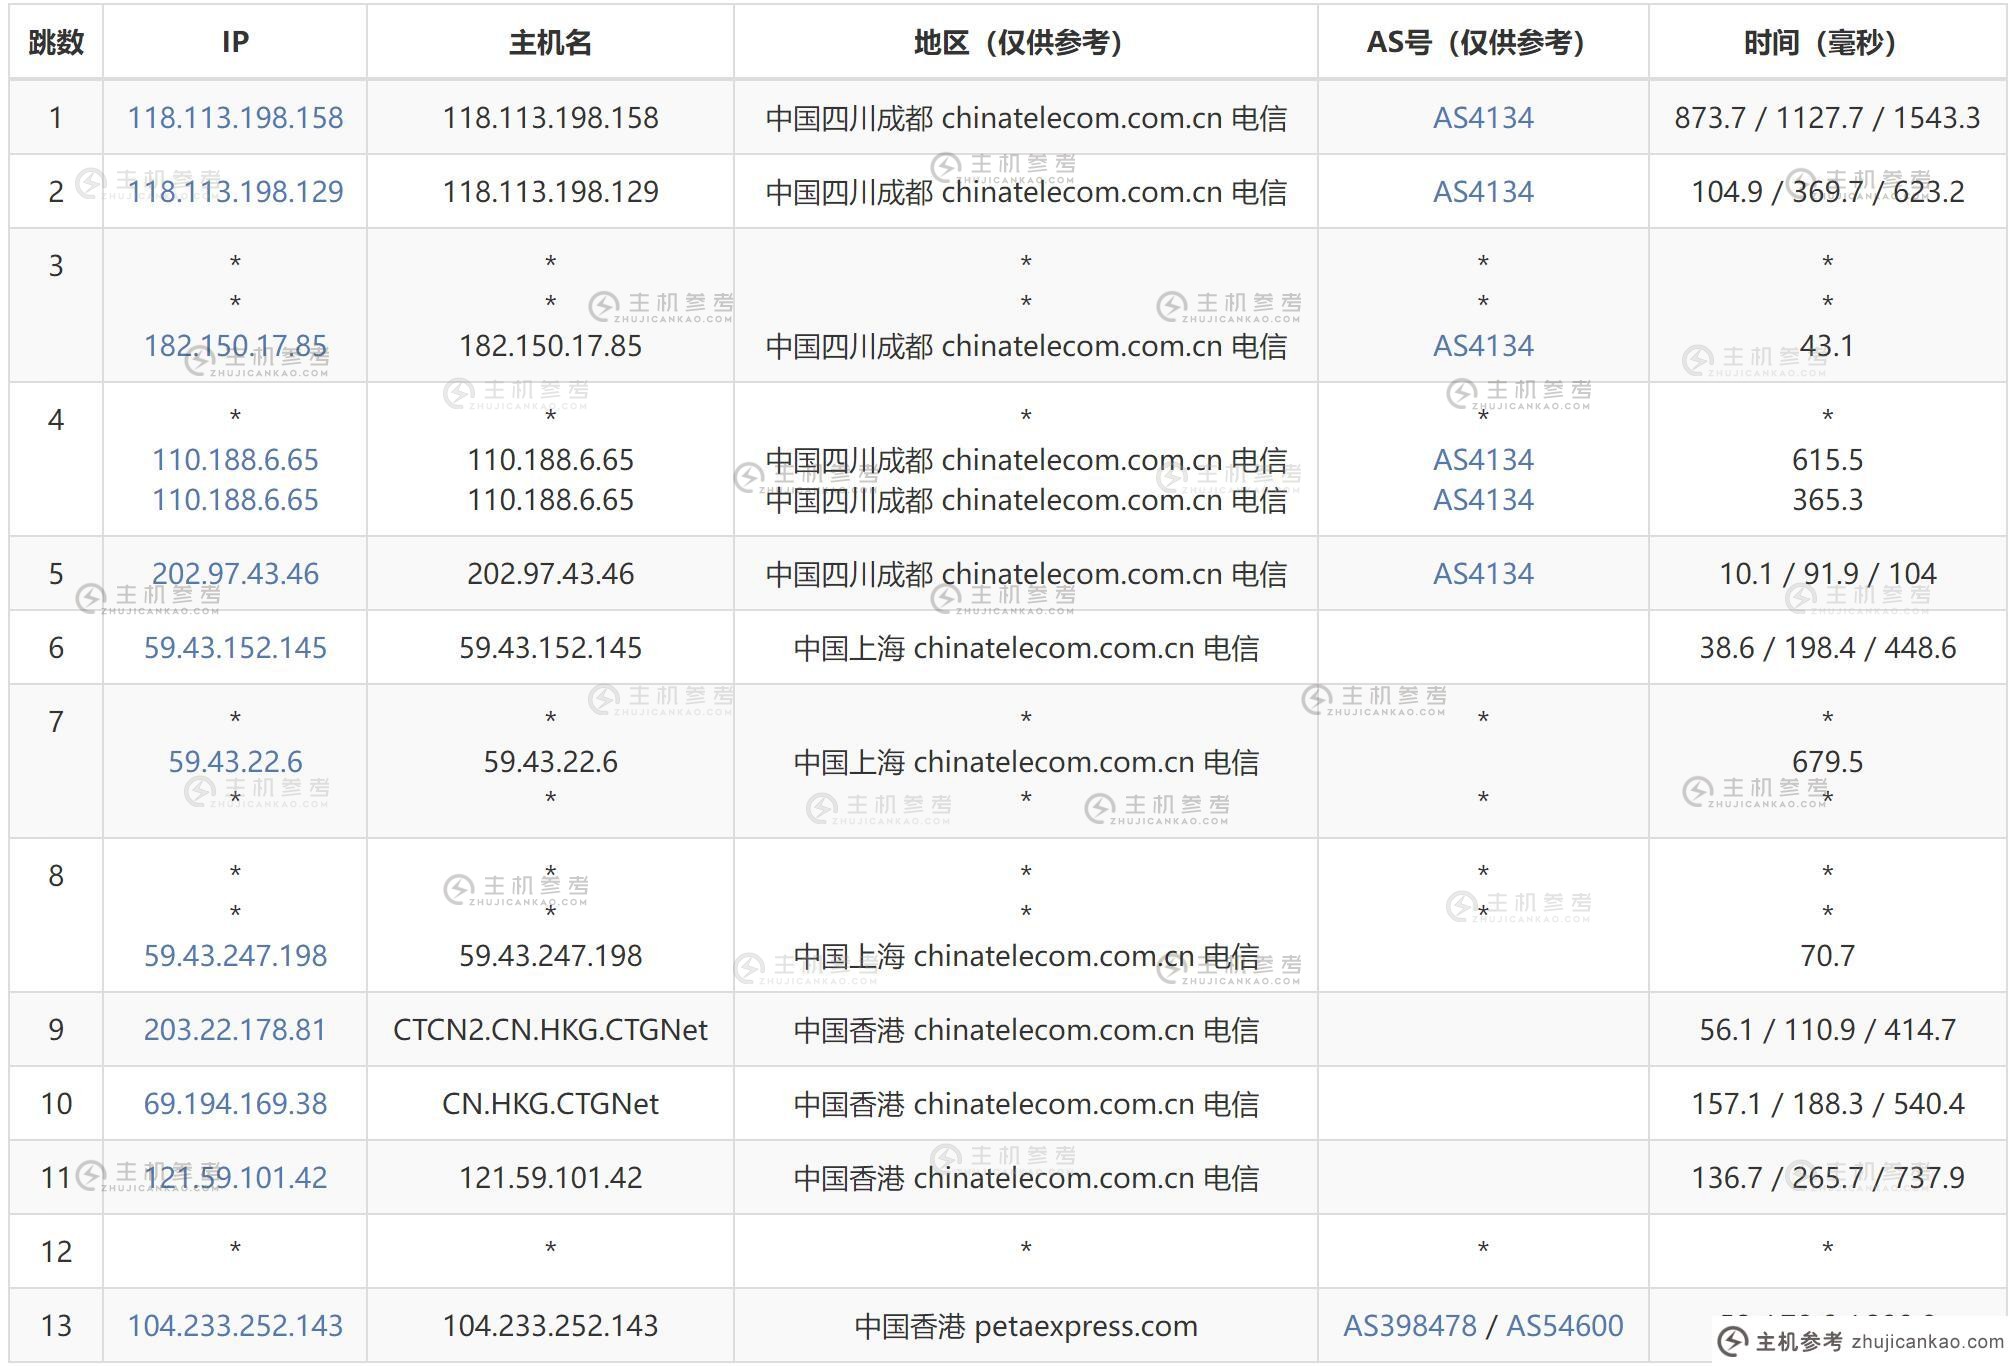2012x1366 pixels.
Task: Select hostname cell 104.233.252.143
Action: 550,1326
